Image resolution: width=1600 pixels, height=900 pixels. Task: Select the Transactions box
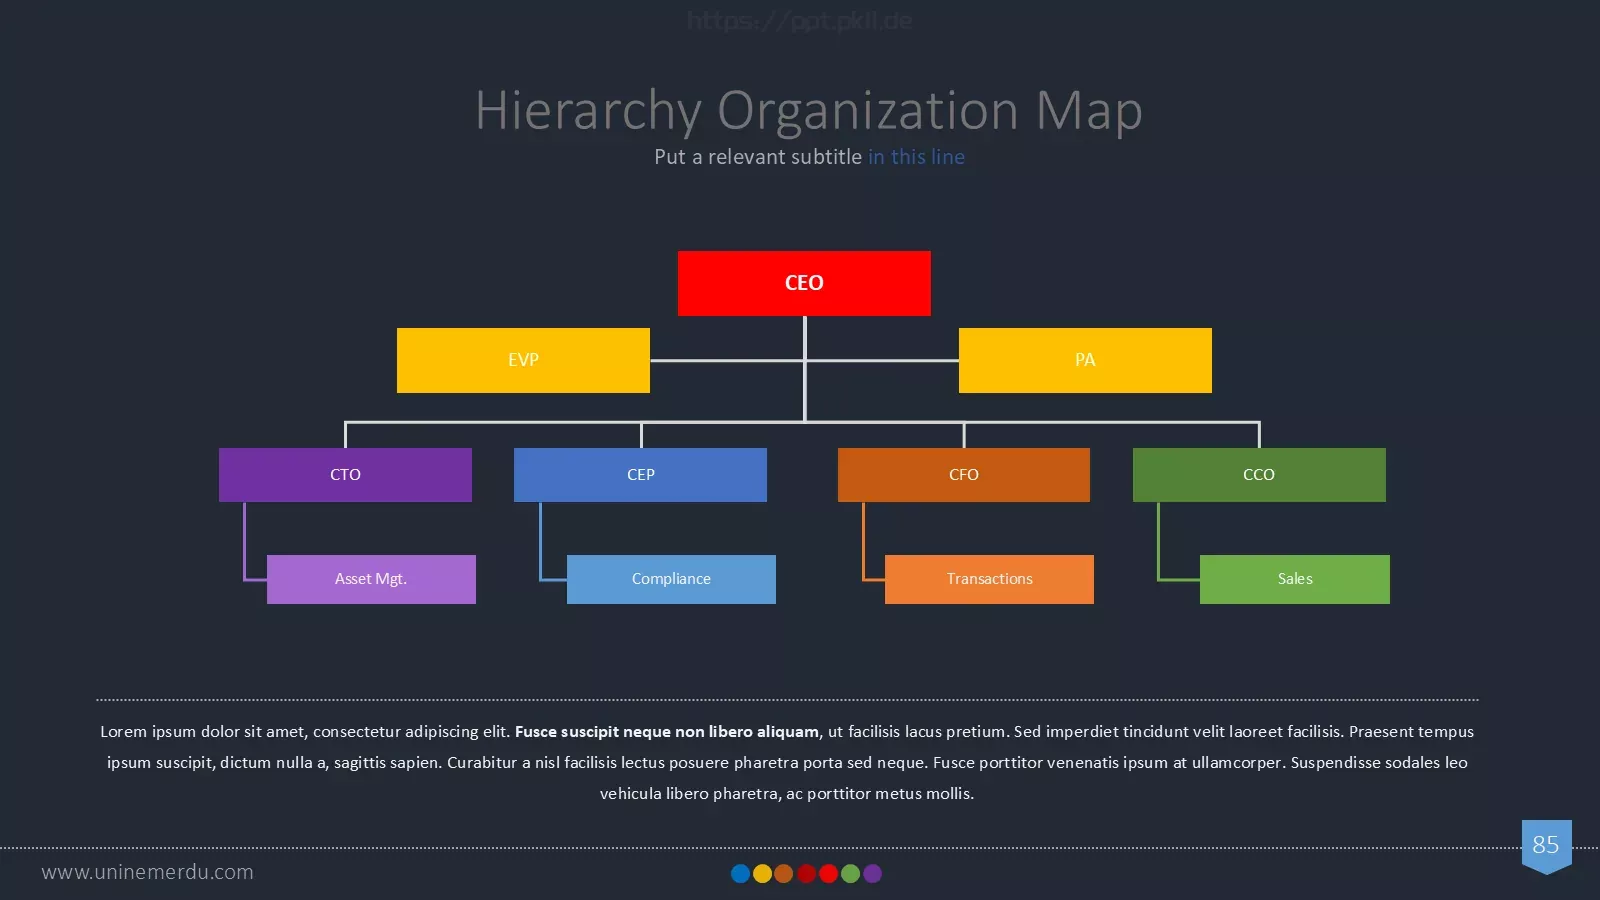coord(989,579)
